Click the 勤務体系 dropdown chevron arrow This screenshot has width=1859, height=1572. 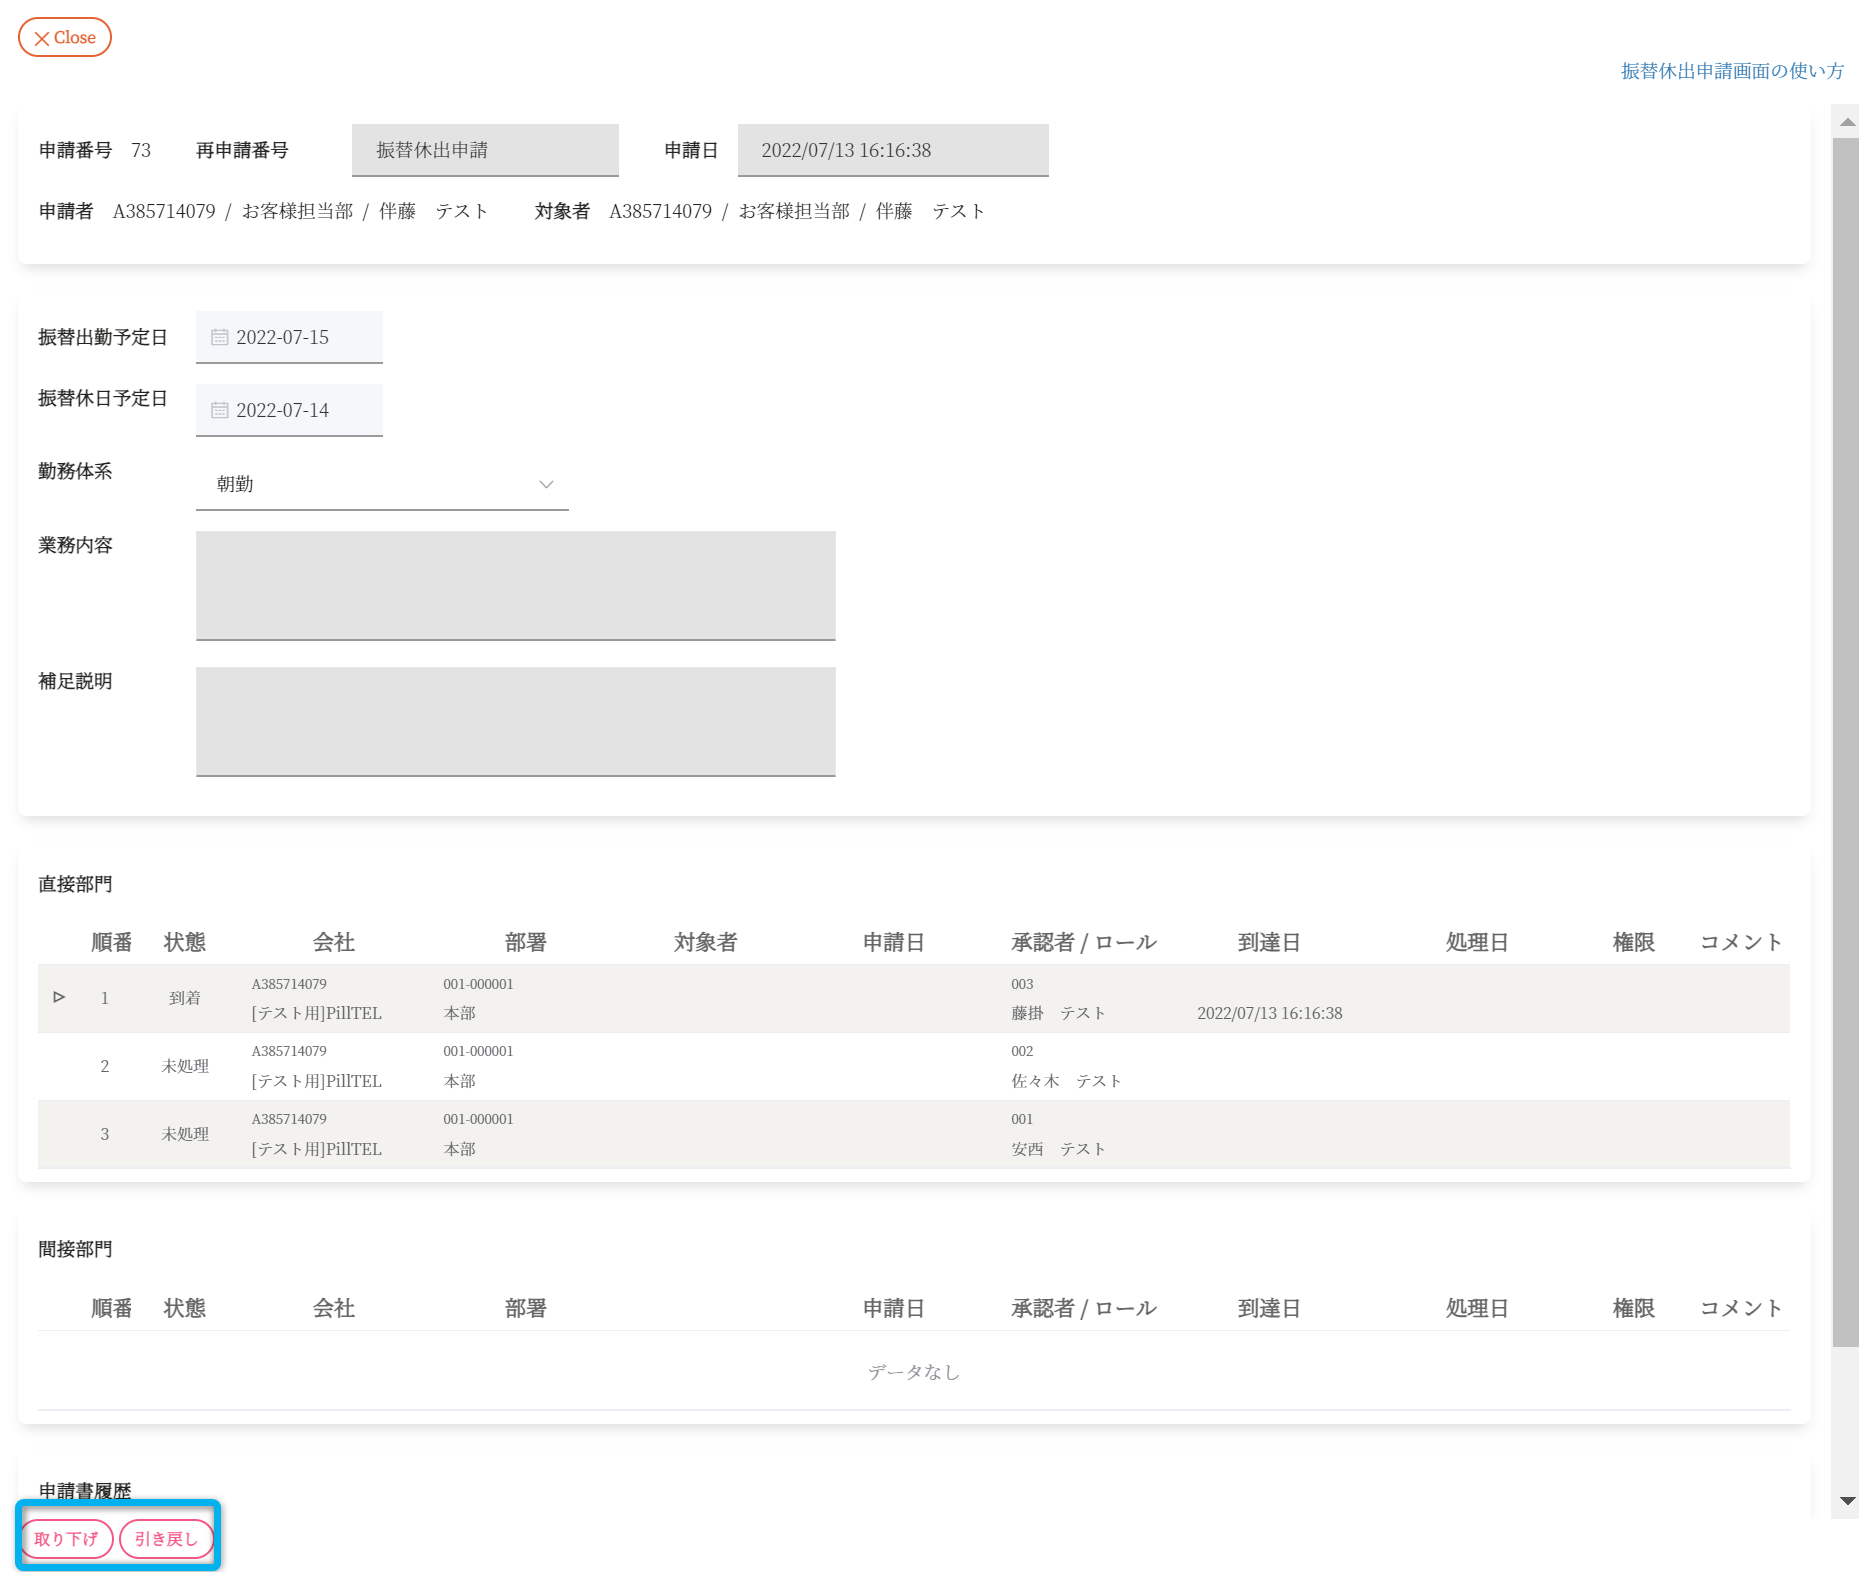(546, 484)
